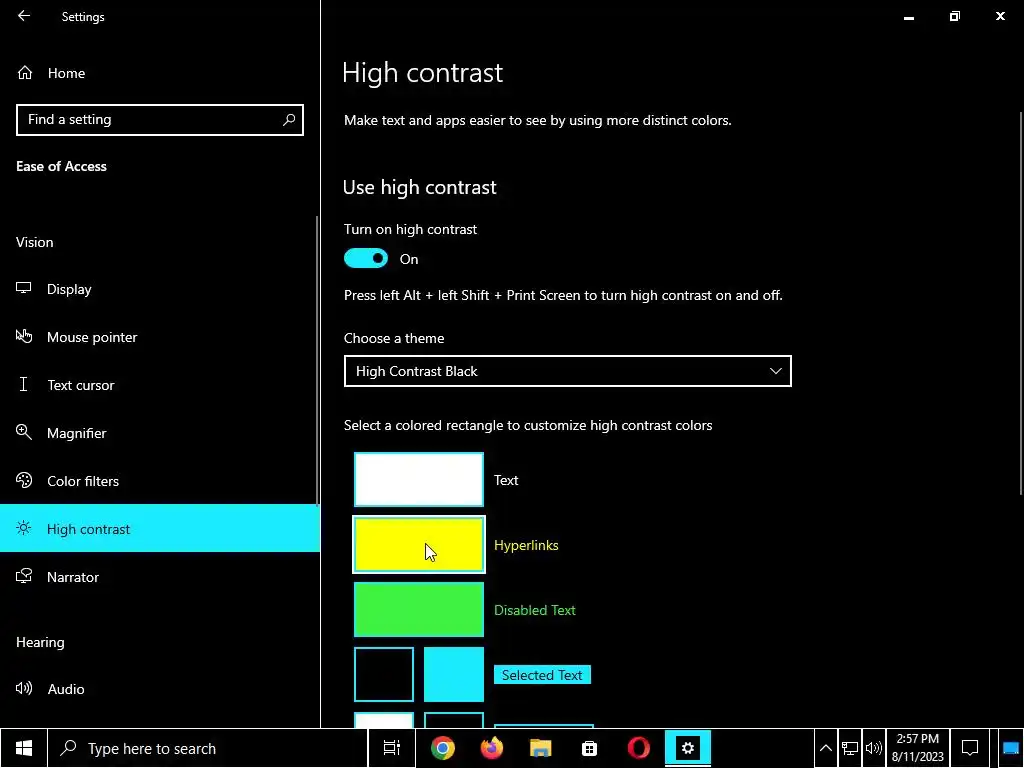Open Magnifier settings
Viewport: 1024px width, 768px height.
(160, 433)
